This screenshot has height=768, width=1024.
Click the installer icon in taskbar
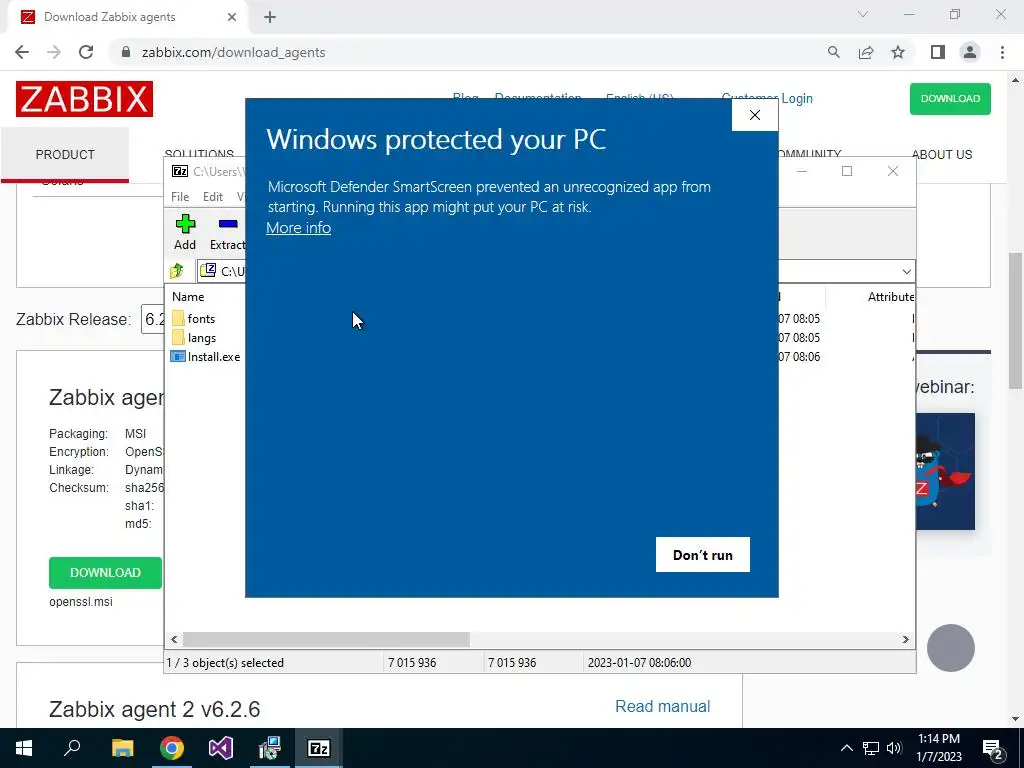269,748
